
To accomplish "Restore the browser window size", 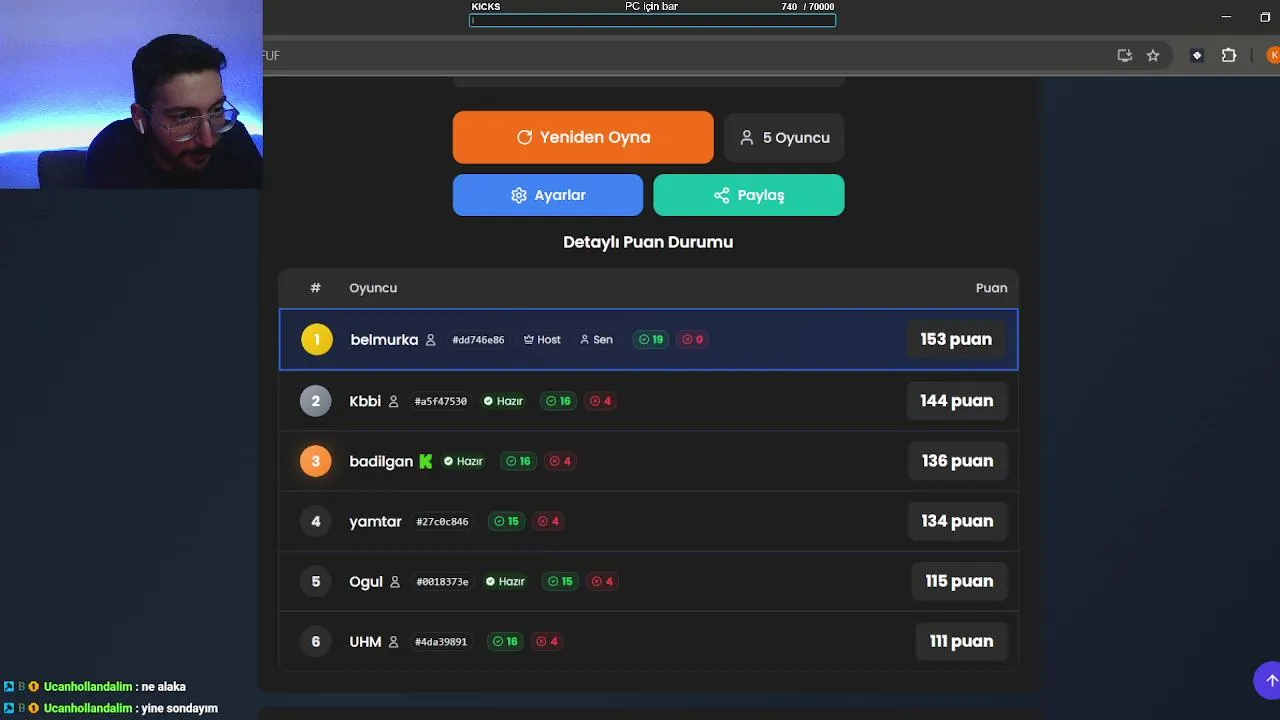I will tap(1266, 17).
